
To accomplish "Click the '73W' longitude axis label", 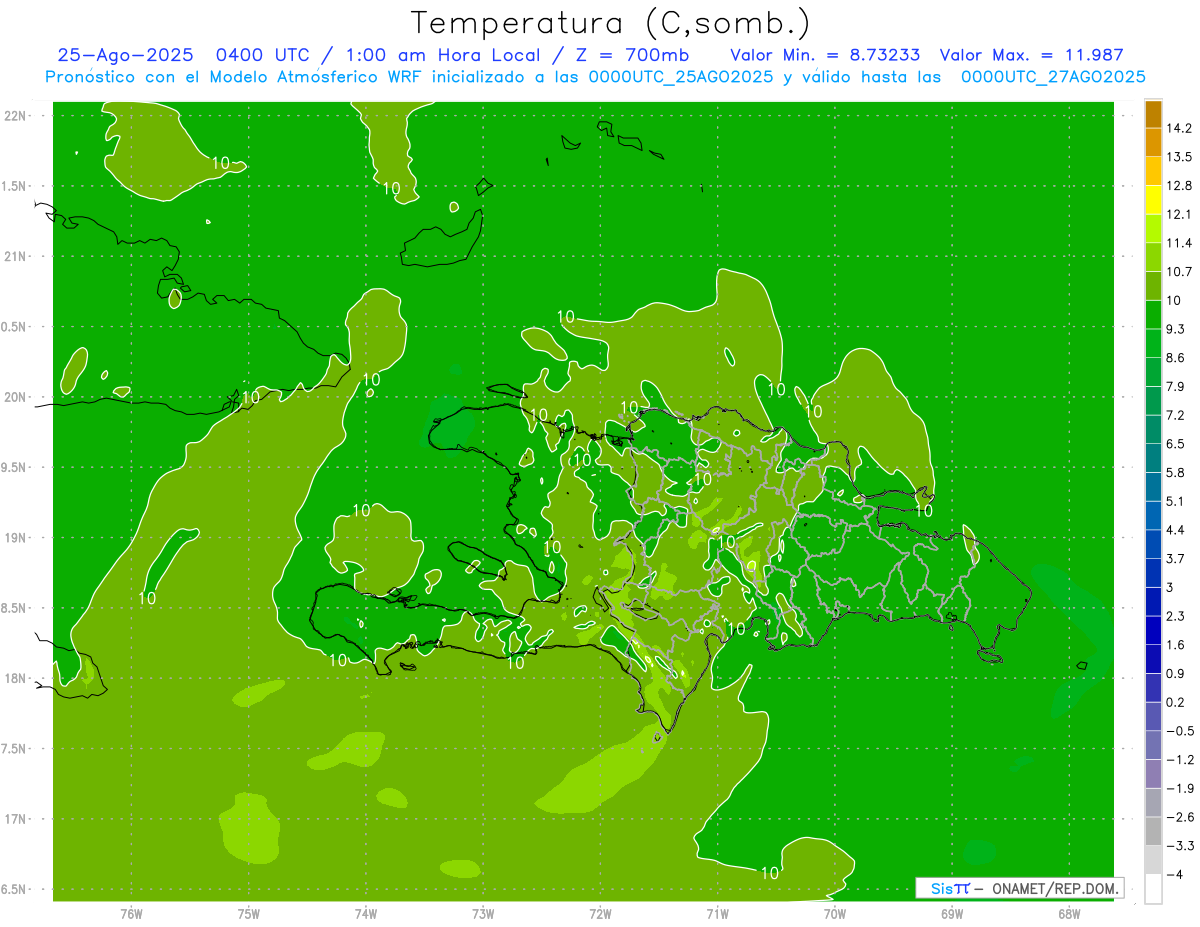I will [x=483, y=913].
